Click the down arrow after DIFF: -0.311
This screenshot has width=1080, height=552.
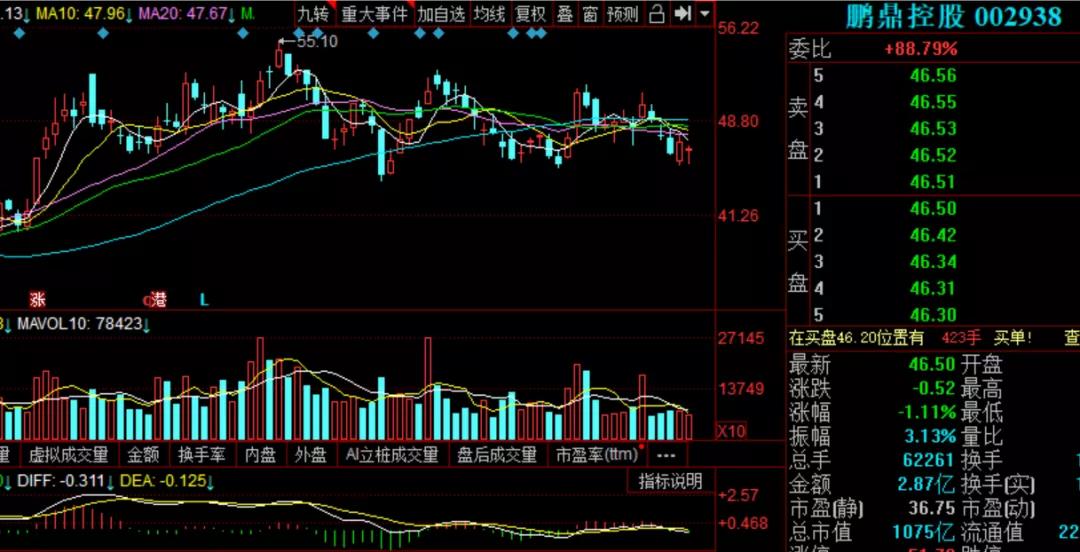(x=109, y=481)
